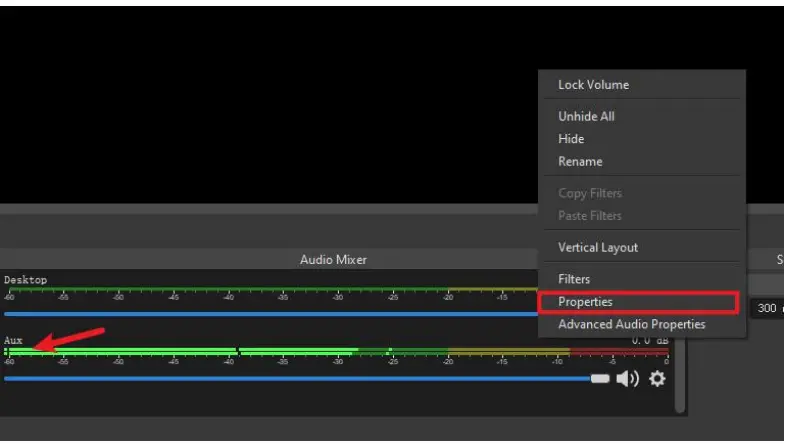This screenshot has width=798, height=444.
Task: Click the Audio Mixer vertical scrollbar
Action: [680, 376]
